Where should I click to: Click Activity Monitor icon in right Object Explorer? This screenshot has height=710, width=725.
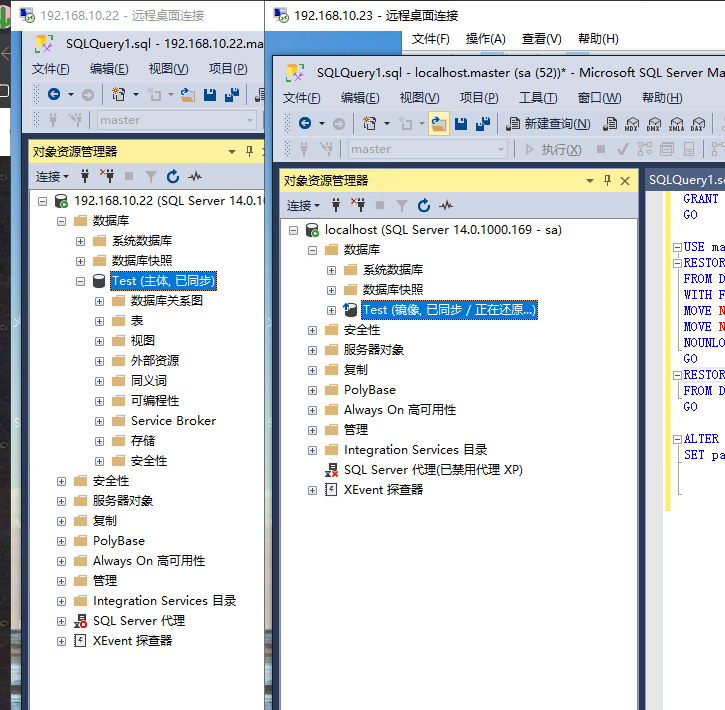click(x=446, y=205)
